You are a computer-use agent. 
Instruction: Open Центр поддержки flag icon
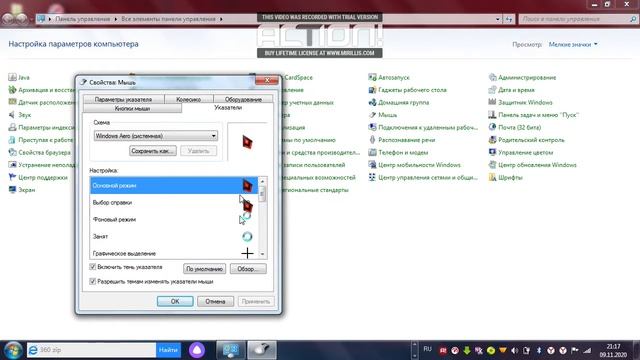12,177
